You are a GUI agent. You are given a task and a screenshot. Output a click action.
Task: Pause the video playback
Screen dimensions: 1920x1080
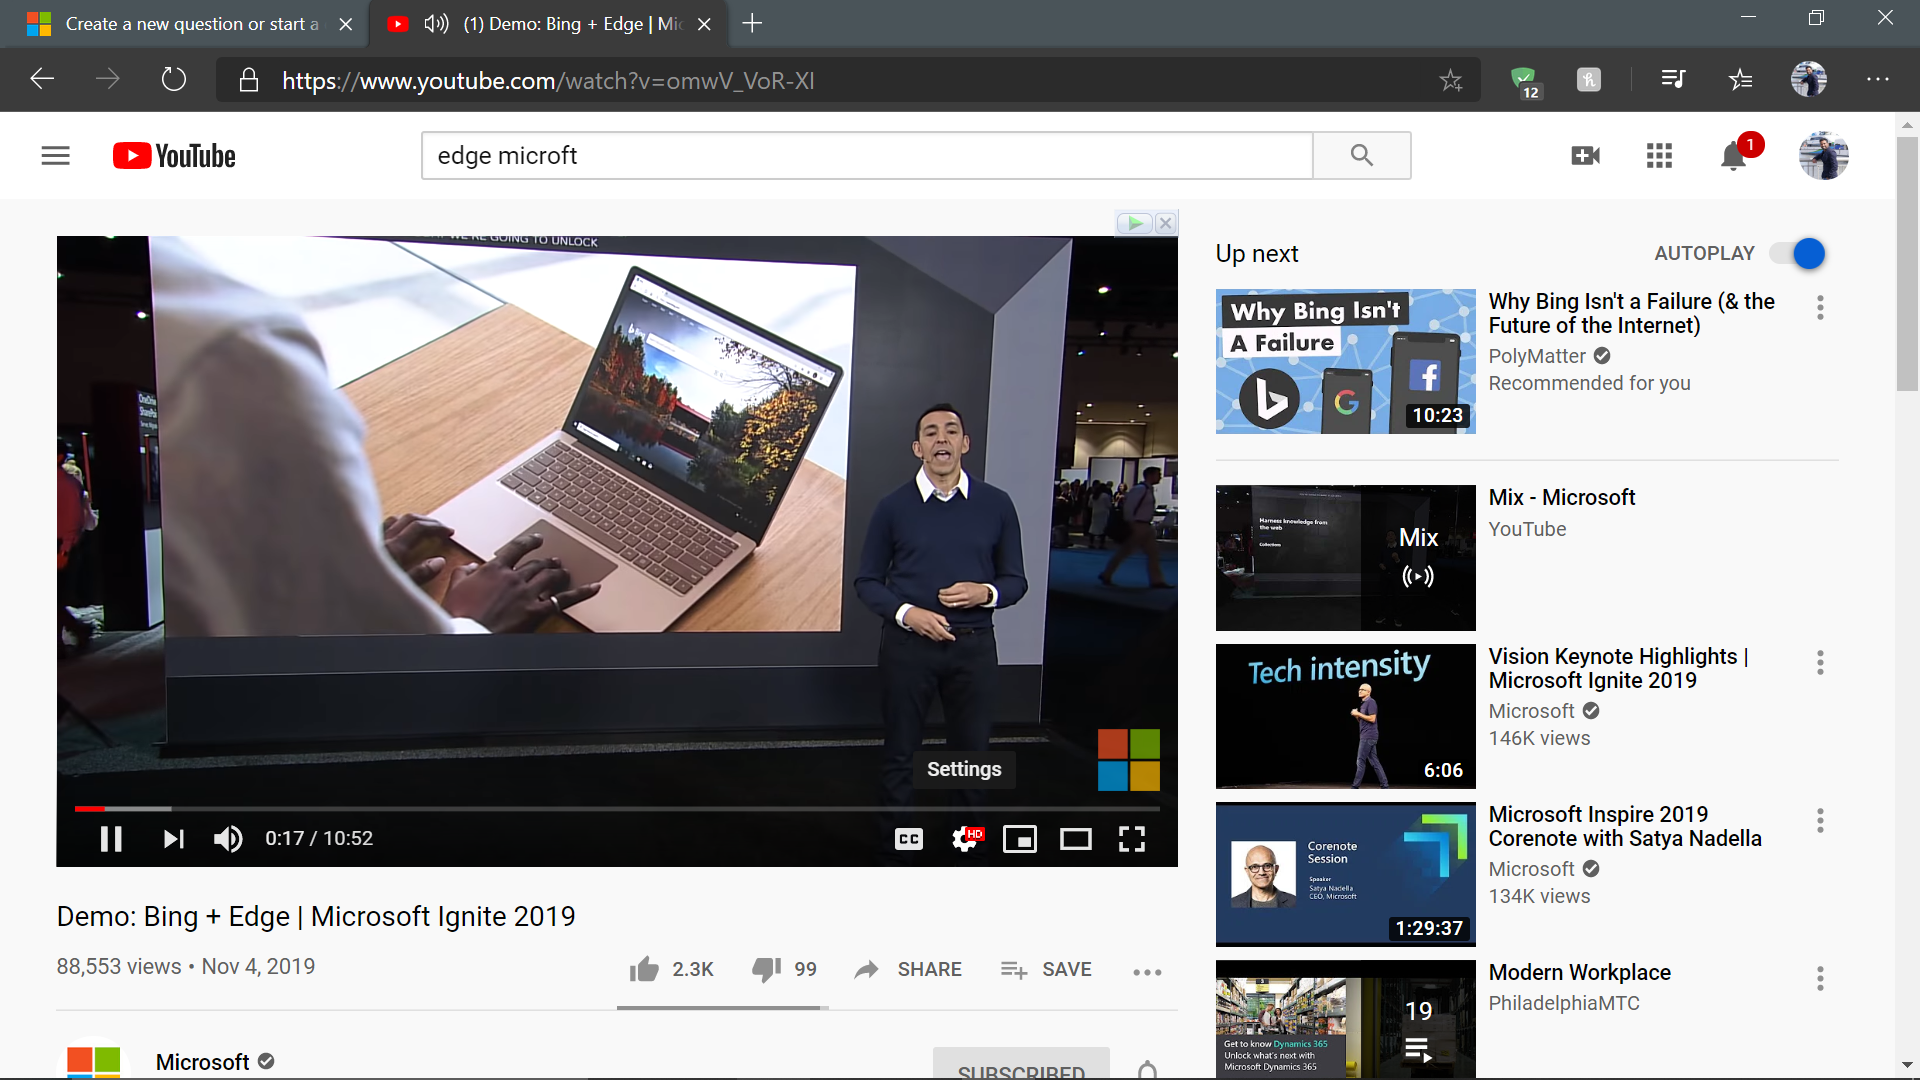coord(111,839)
